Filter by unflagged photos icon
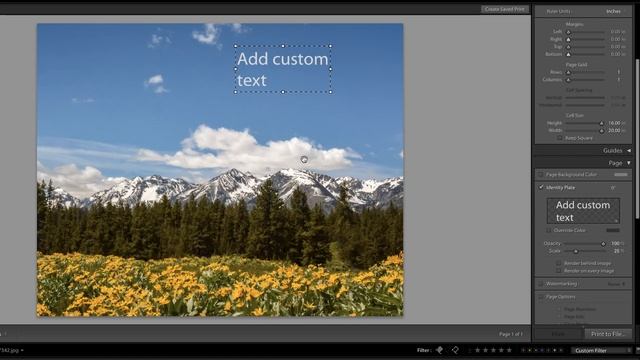Screen dimensions: 640x360 (x=455, y=350)
